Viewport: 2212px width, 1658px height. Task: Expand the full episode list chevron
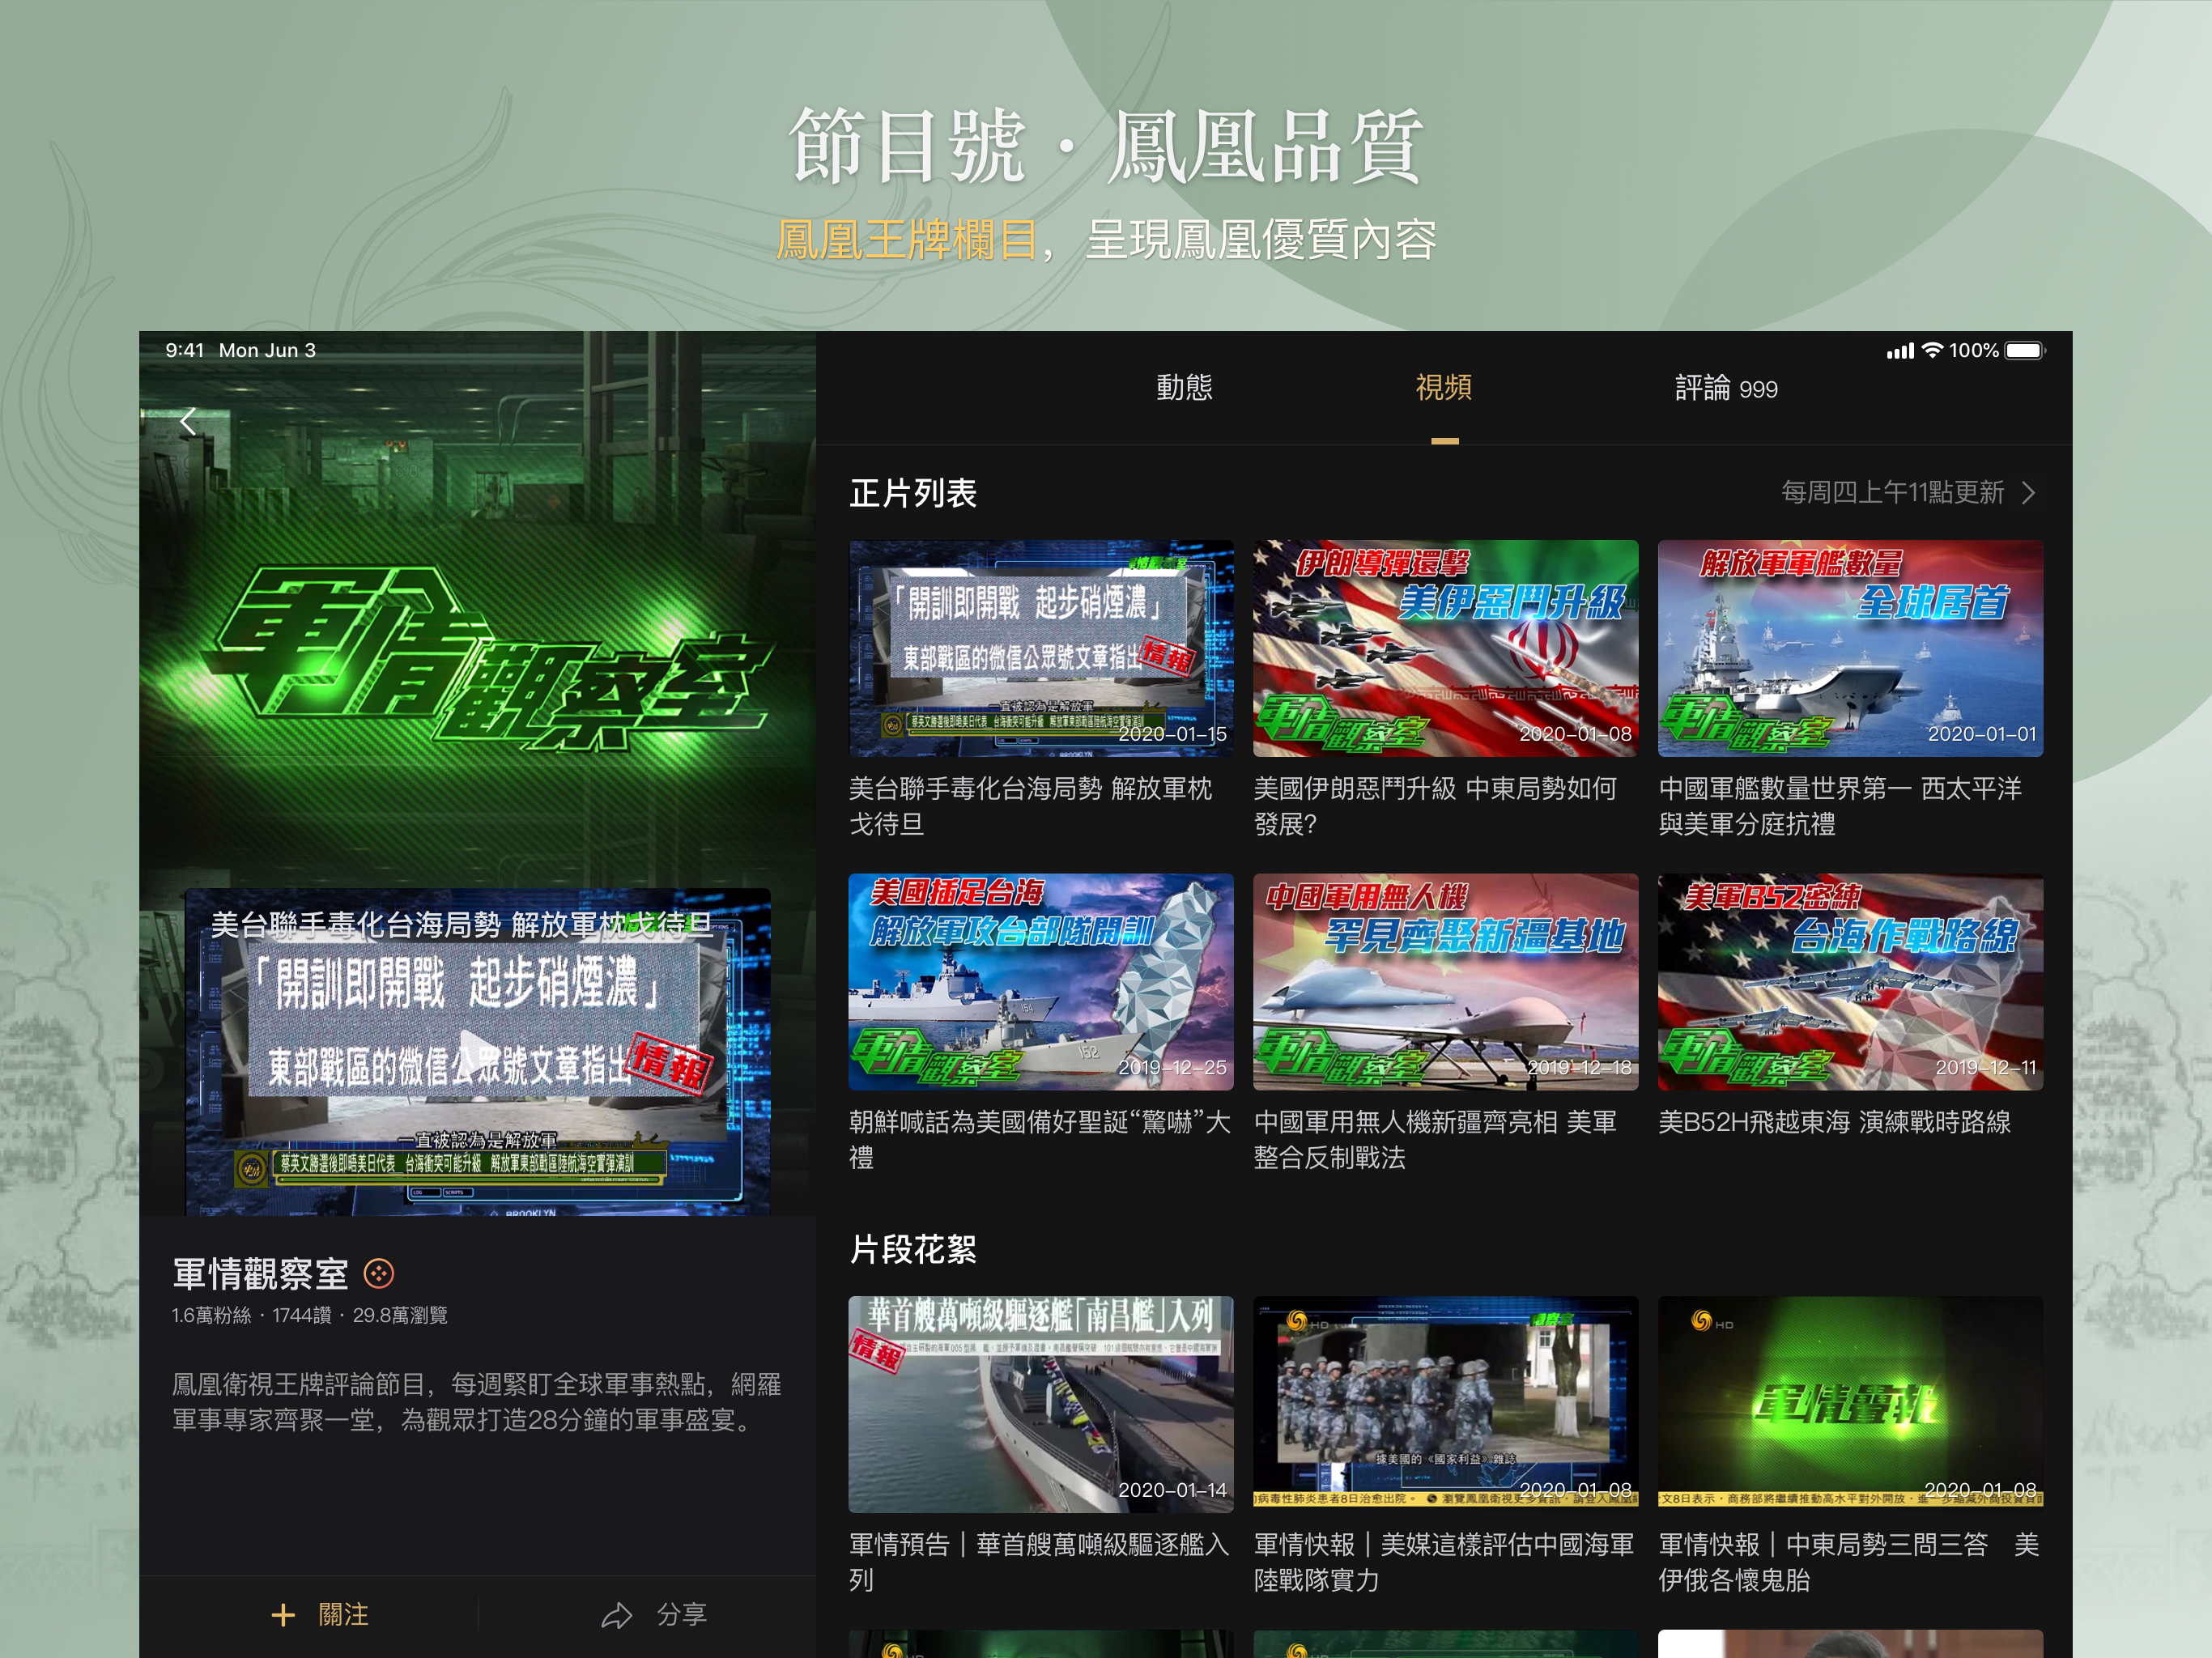tap(2028, 493)
